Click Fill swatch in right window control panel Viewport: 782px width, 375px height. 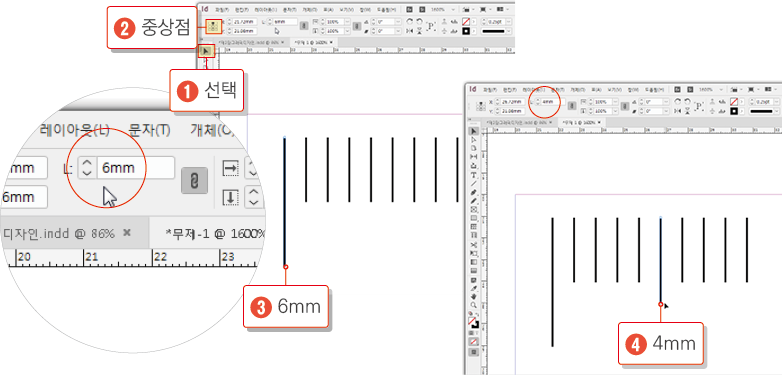pos(734,101)
